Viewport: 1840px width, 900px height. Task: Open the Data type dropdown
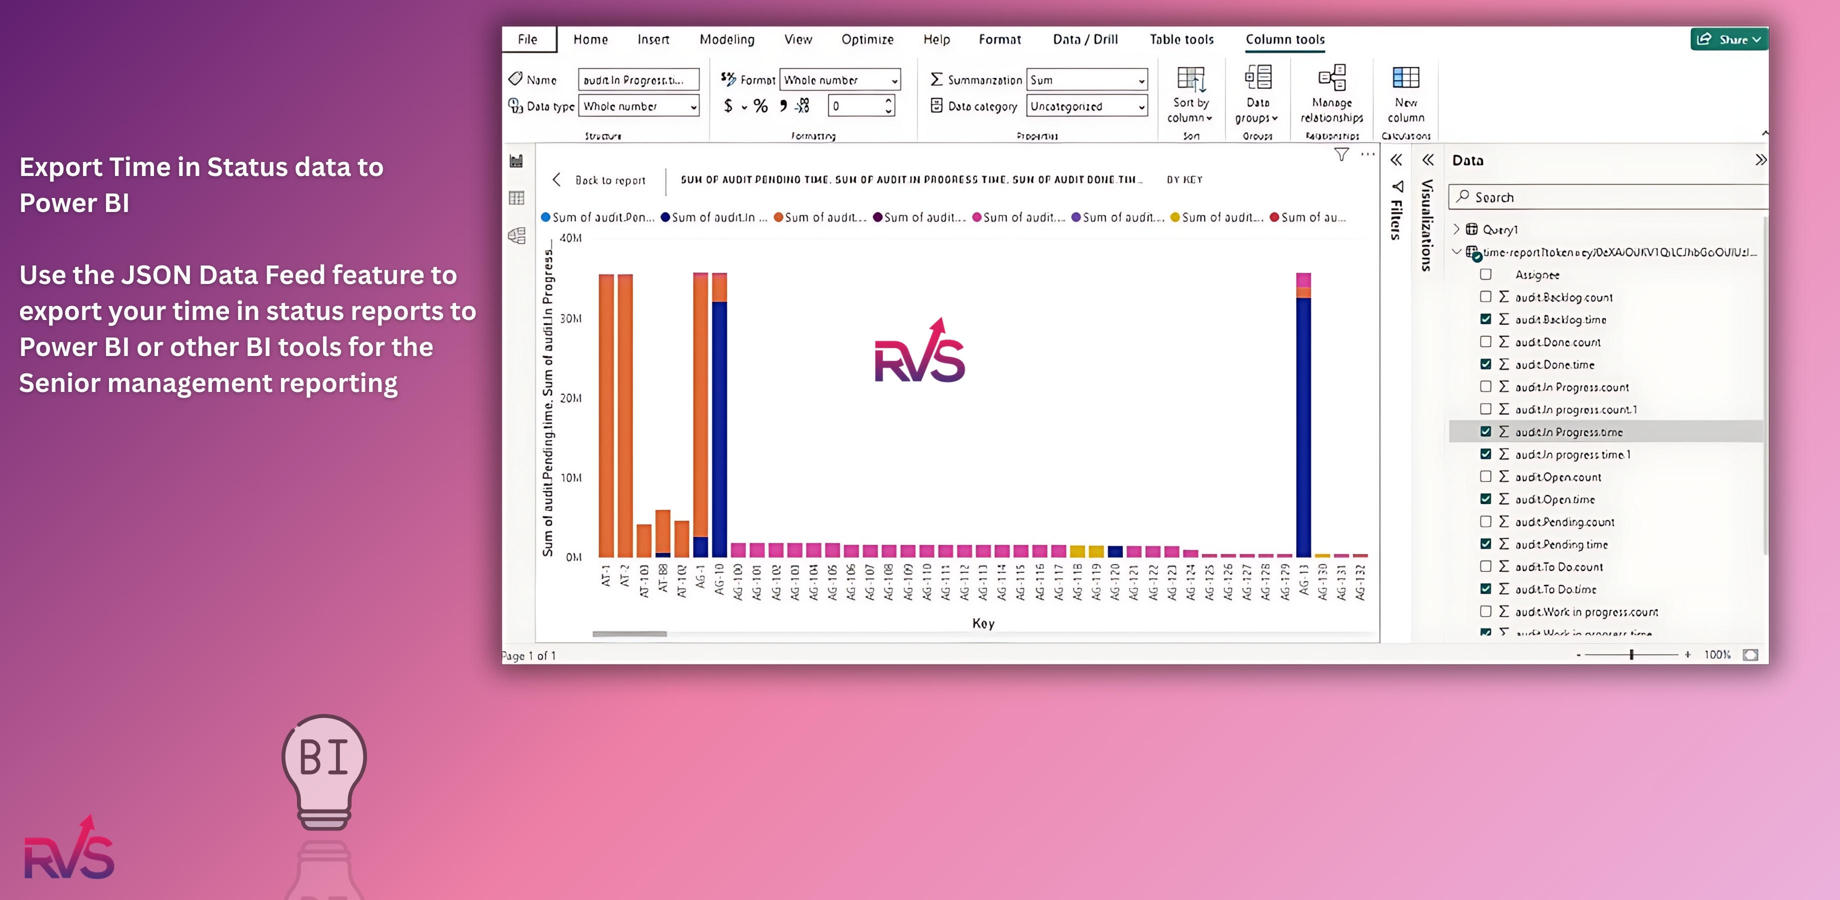pos(639,106)
